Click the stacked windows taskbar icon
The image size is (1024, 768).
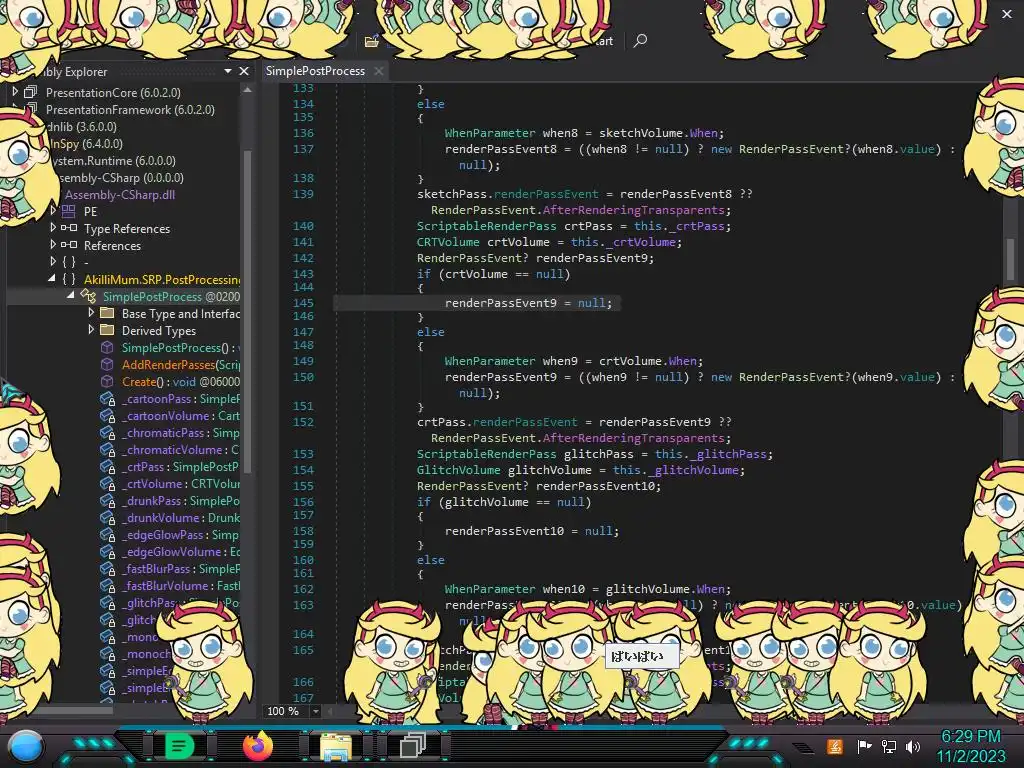pyautogui.click(x=413, y=746)
